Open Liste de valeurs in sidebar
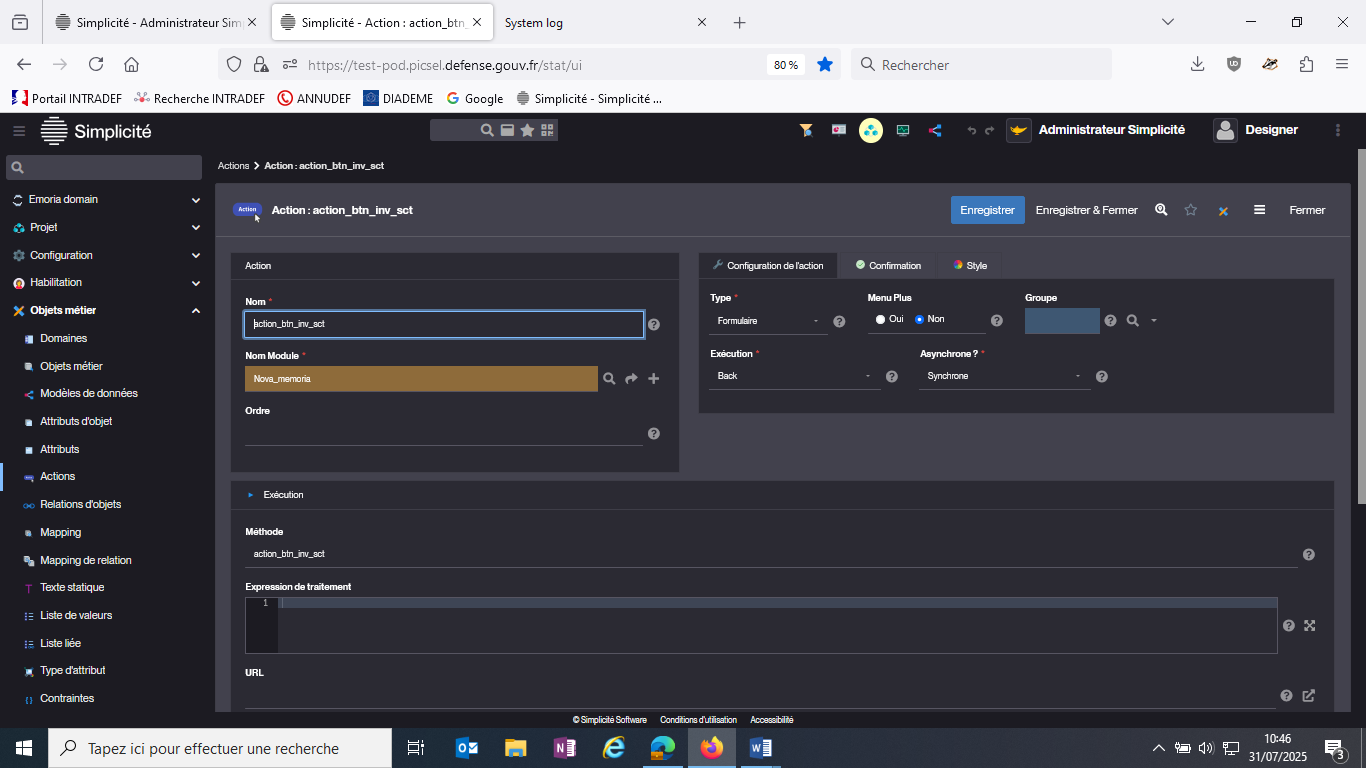This screenshot has width=1366, height=768. click(76, 615)
